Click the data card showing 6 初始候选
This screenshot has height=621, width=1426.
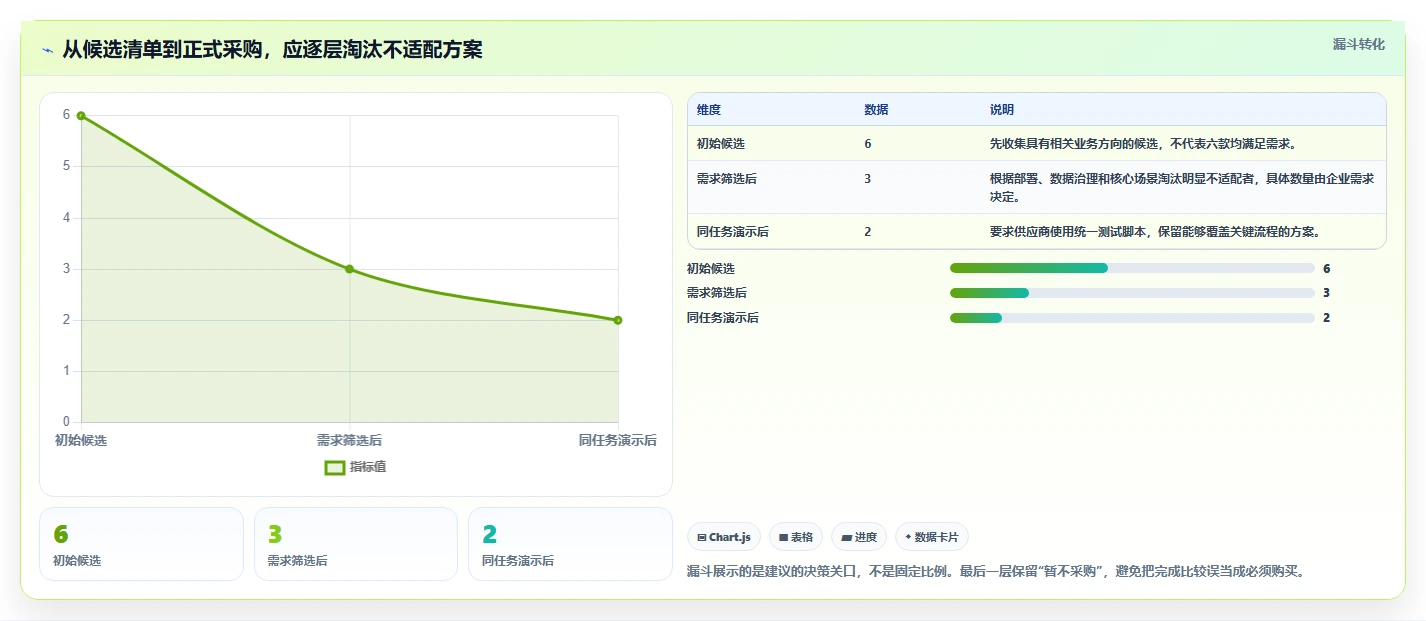coord(141,544)
